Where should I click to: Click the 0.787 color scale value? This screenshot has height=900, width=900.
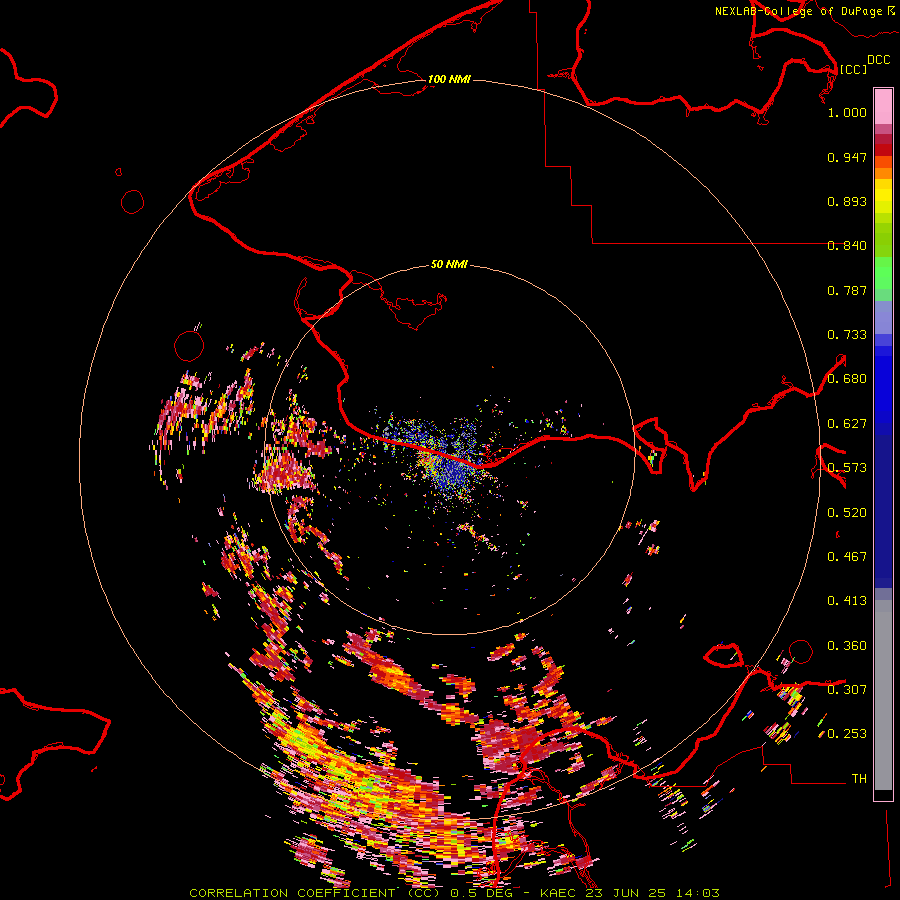[847, 290]
